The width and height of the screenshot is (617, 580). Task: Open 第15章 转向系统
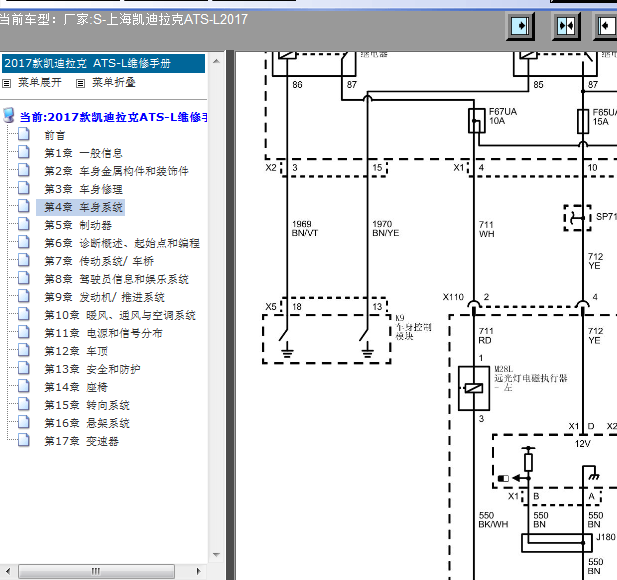click(87, 406)
